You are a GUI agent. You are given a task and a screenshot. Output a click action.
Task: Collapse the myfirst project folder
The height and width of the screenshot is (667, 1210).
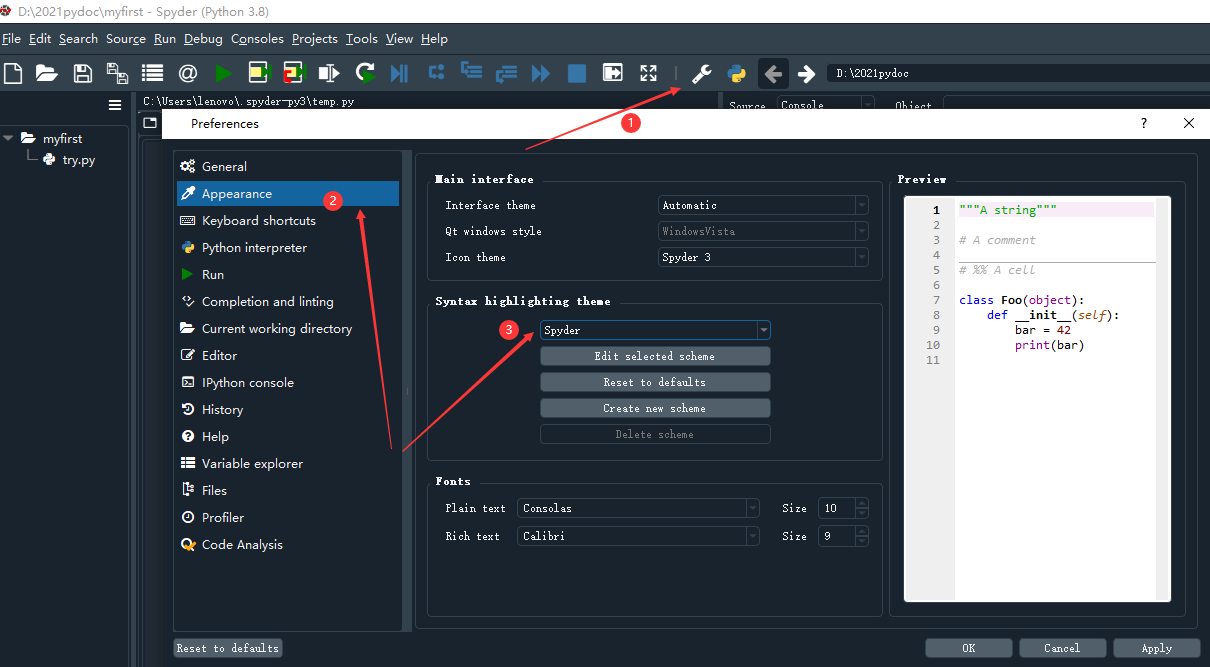point(9,139)
